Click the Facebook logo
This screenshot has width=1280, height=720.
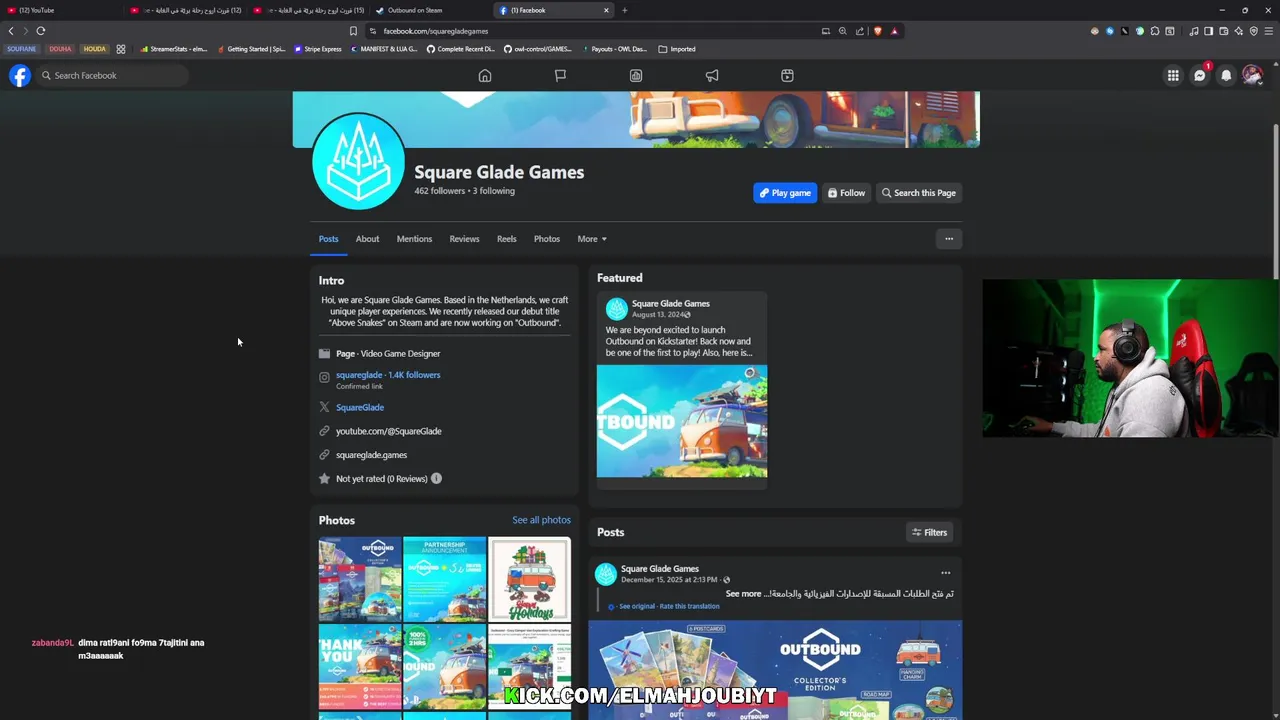tap(20, 75)
